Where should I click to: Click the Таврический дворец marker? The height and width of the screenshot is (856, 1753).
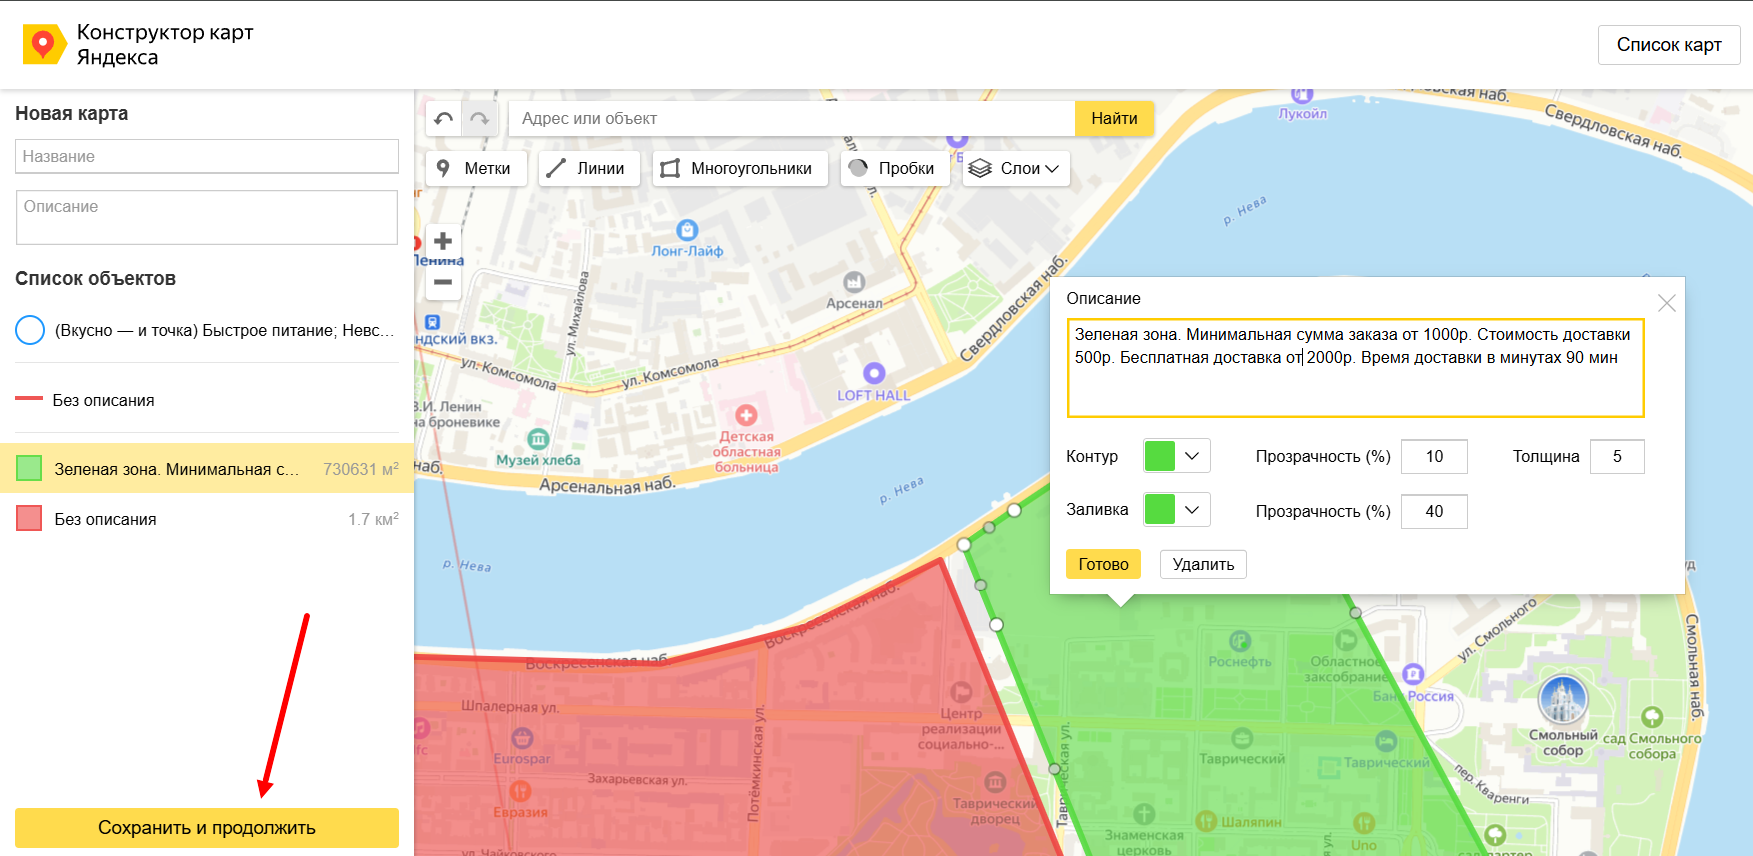tap(995, 782)
